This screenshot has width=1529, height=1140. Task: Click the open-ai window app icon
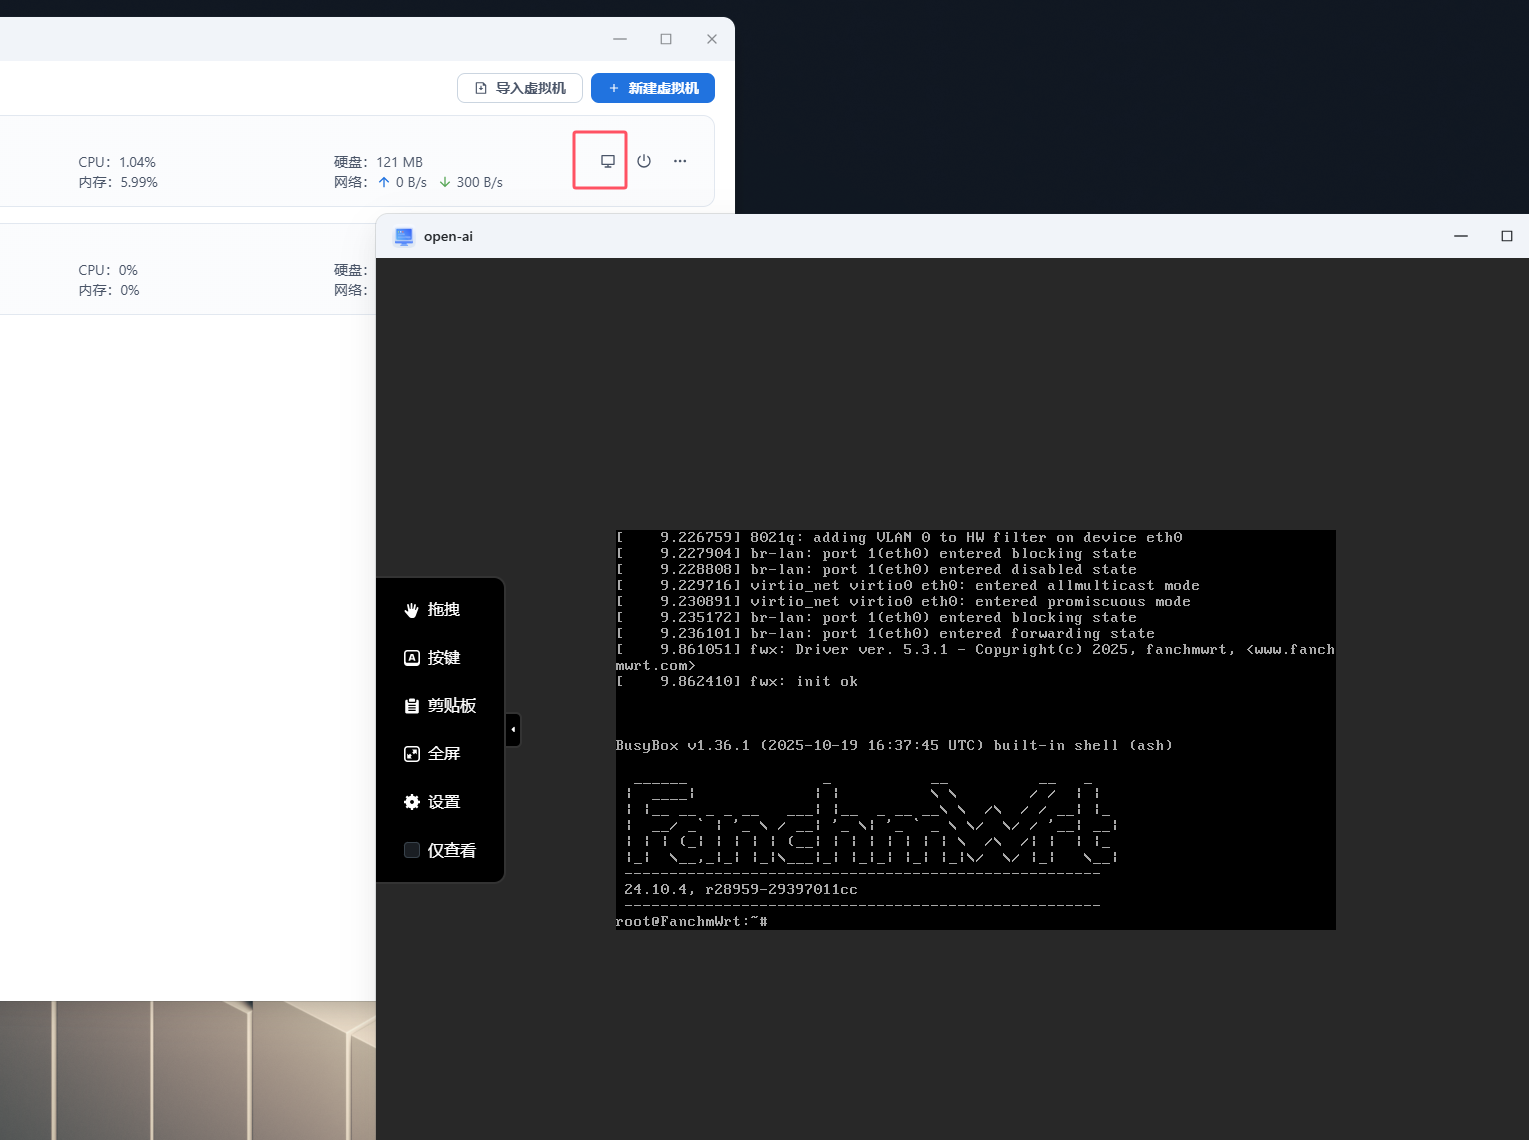tap(404, 237)
